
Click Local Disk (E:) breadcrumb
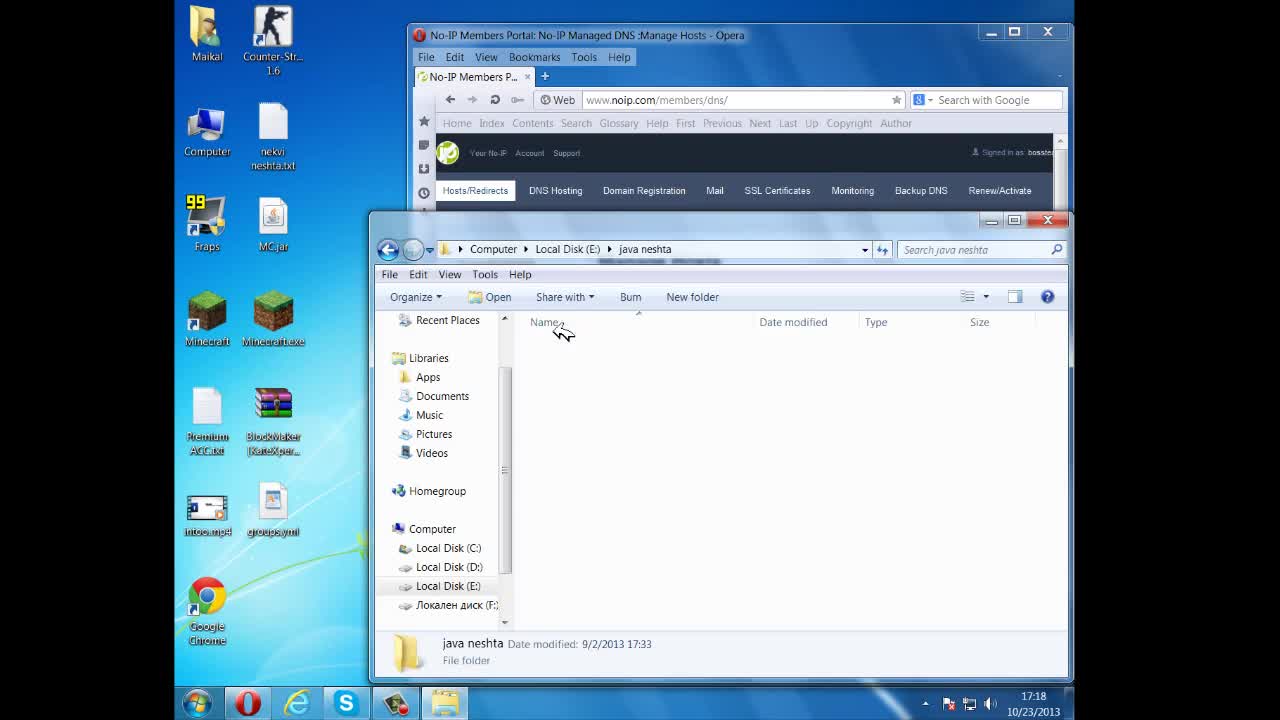pyautogui.click(x=567, y=250)
